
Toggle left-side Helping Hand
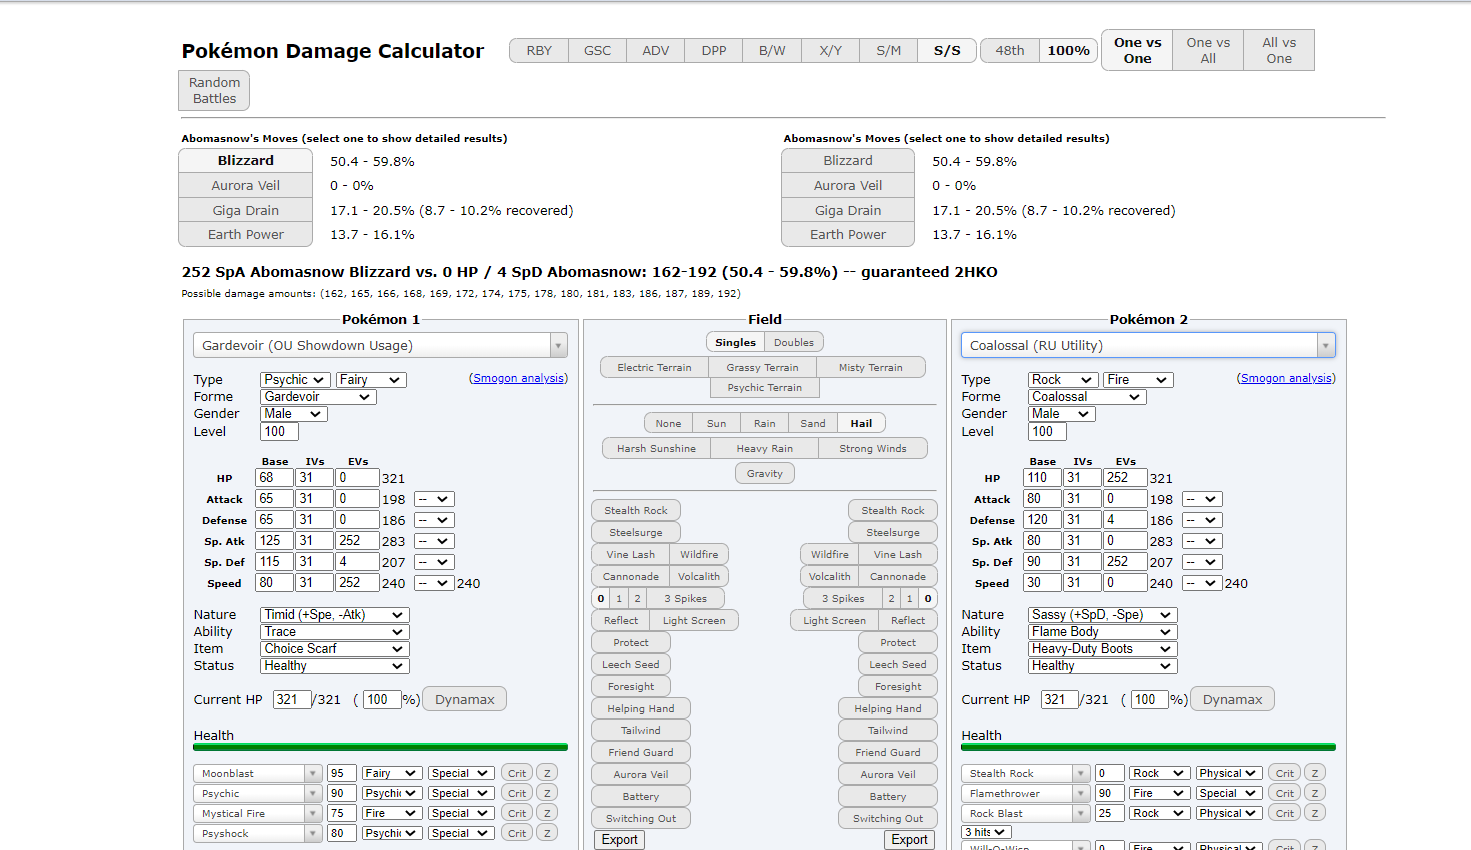pos(641,708)
